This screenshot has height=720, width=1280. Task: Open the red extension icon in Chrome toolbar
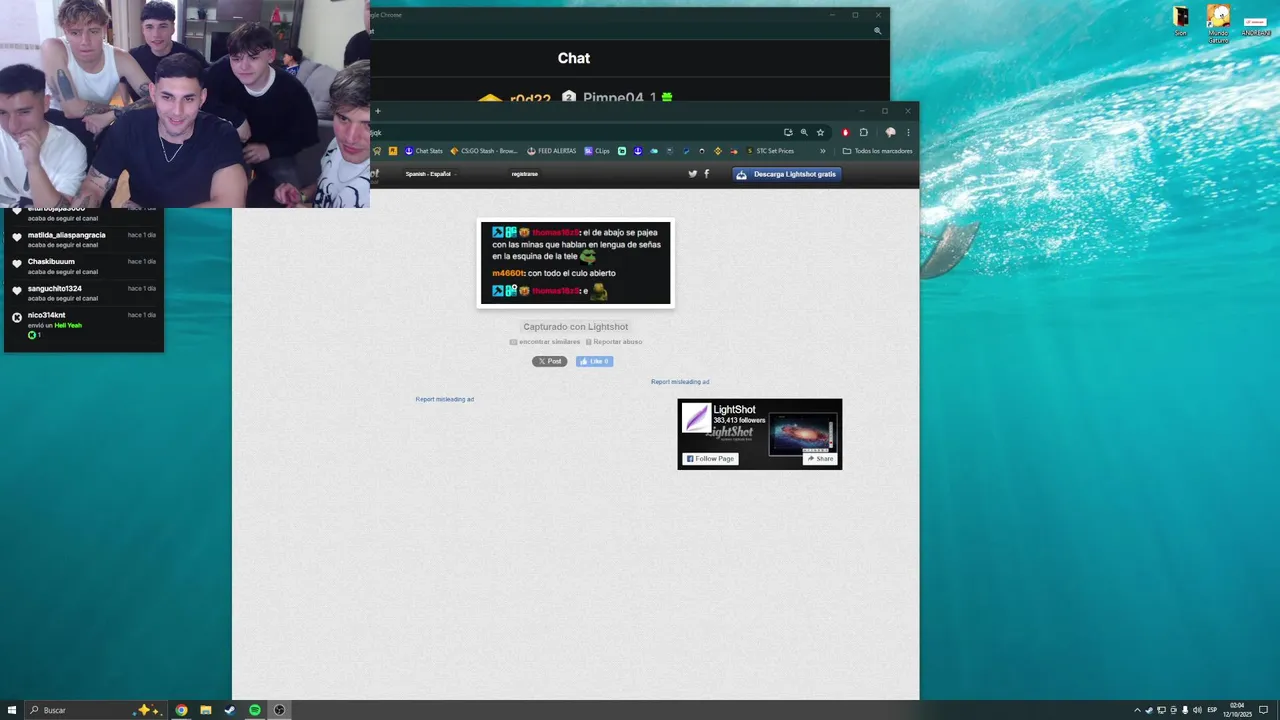845,132
